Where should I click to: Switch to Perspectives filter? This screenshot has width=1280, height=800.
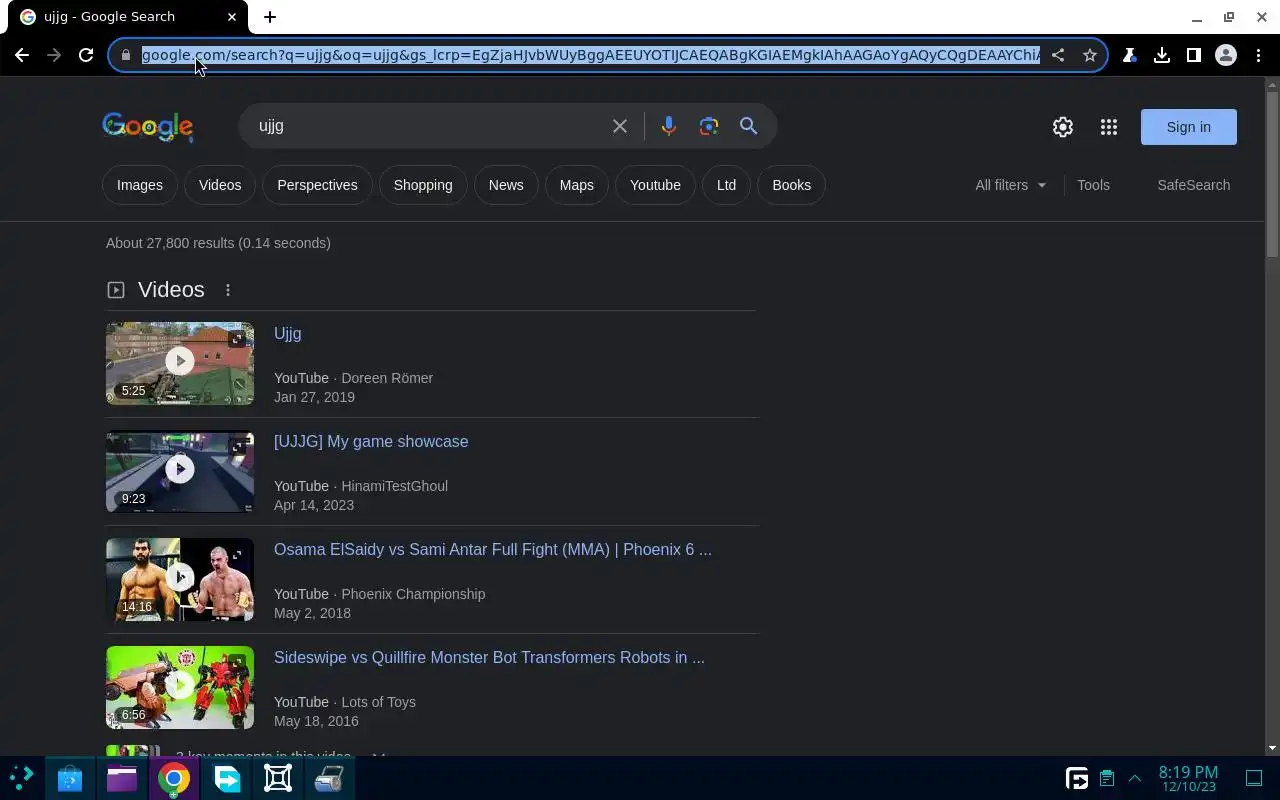(x=317, y=185)
